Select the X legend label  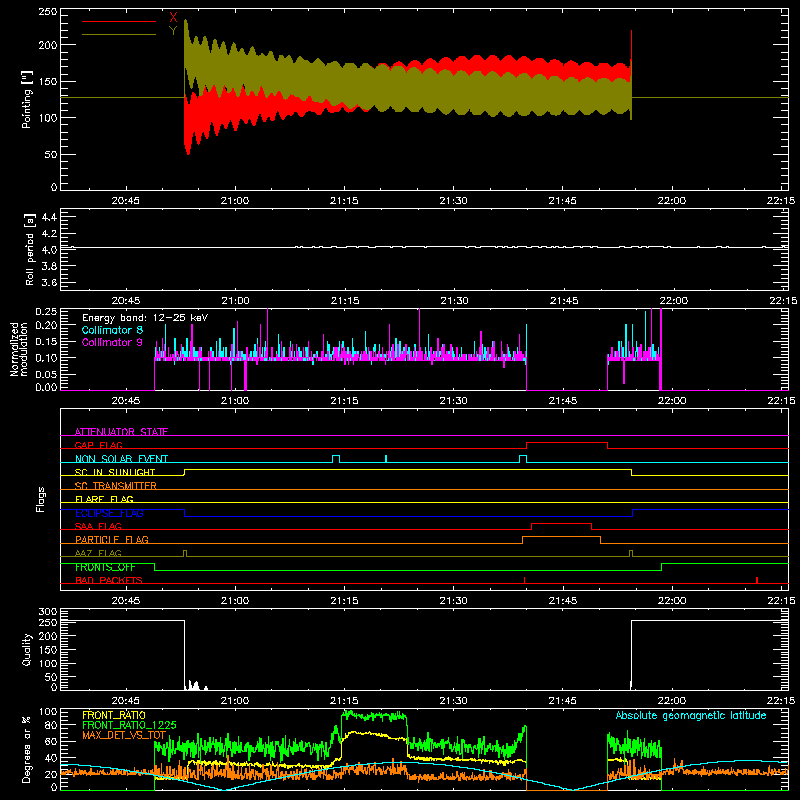(x=173, y=18)
